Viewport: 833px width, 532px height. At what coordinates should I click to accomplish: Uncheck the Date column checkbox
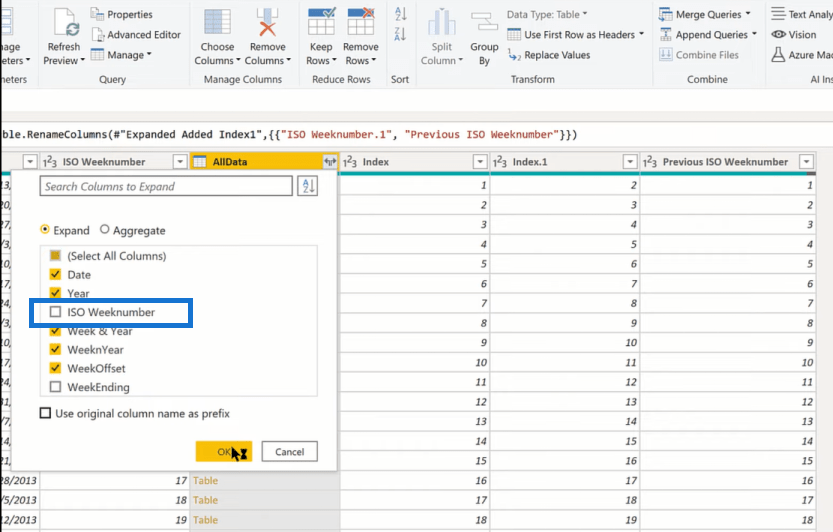(x=55, y=274)
